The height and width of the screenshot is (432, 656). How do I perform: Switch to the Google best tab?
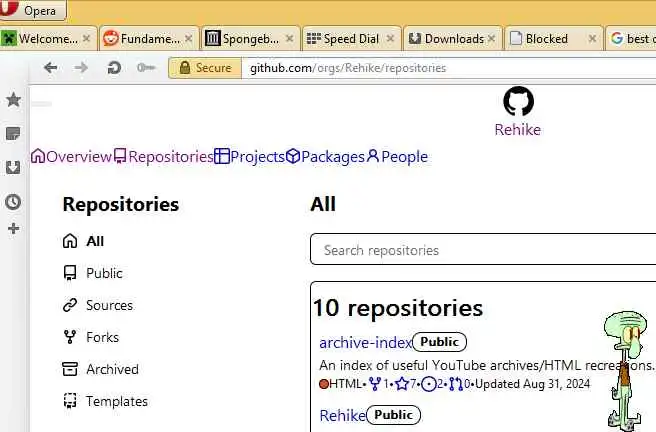tap(632, 39)
